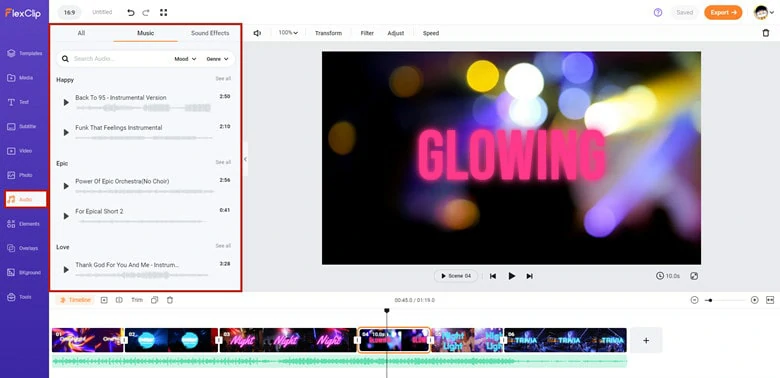Screen dimensions: 780x378
Task: Delete the clip using the top-right trash icon
Action: click(x=766, y=33)
